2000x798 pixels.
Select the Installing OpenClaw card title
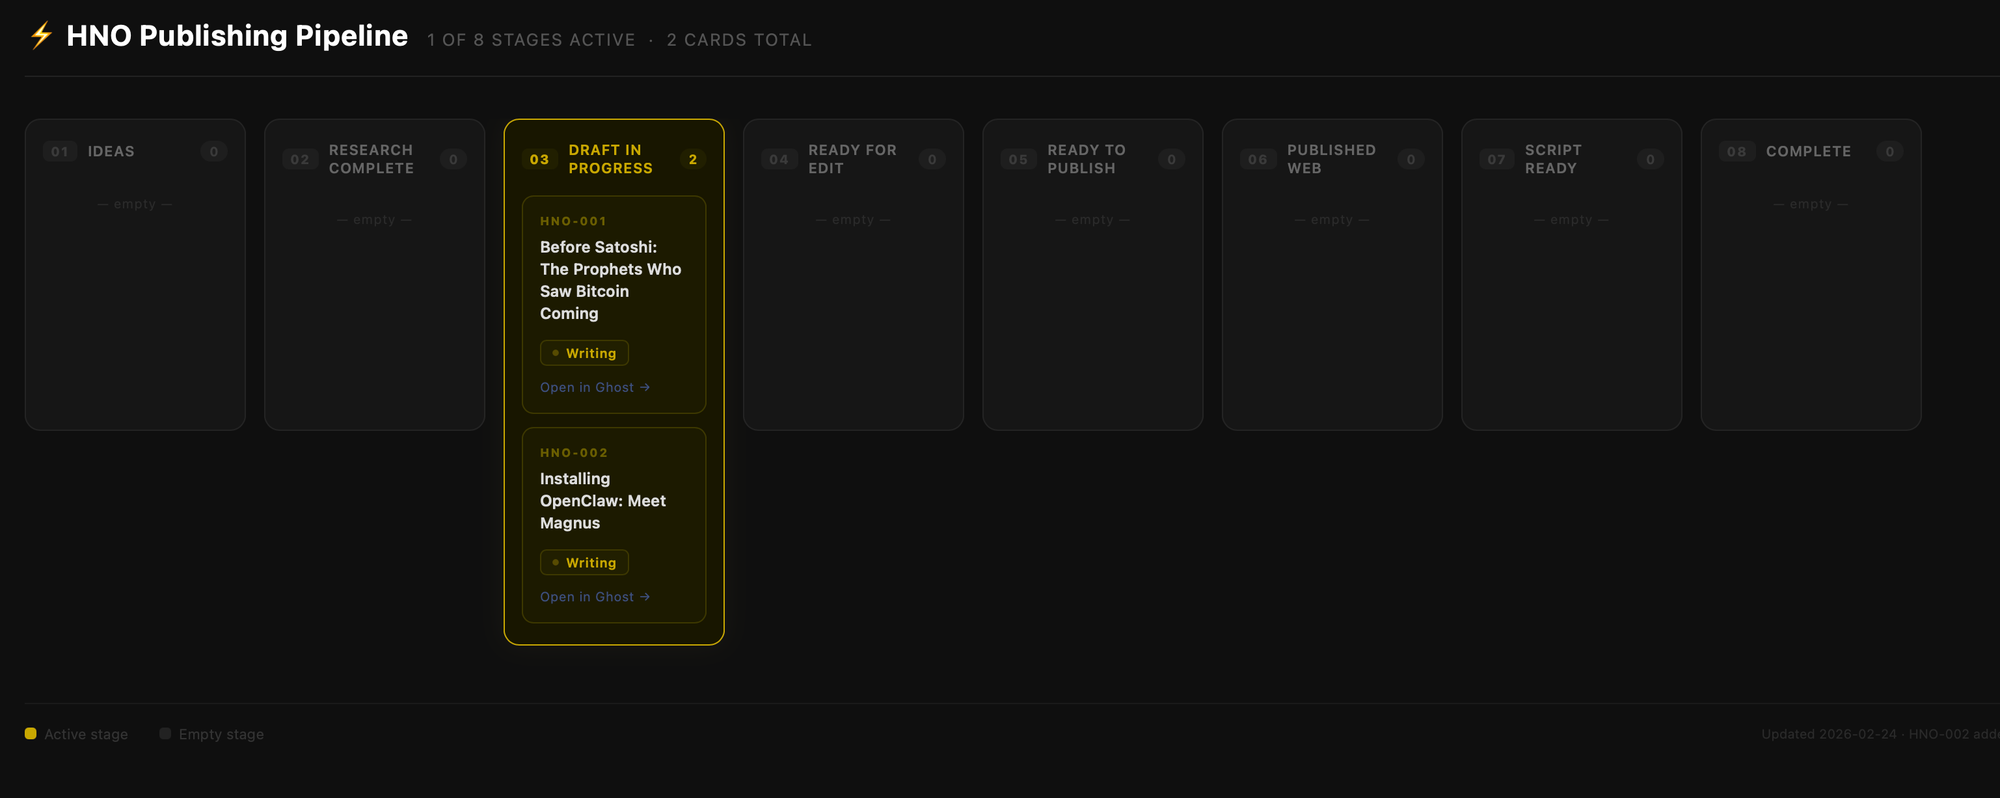[x=602, y=501]
